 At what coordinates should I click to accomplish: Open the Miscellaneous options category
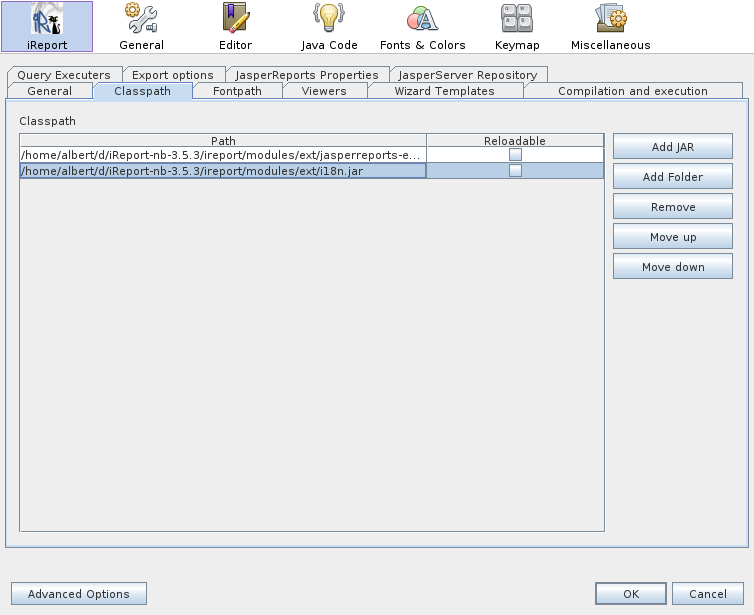(x=611, y=26)
